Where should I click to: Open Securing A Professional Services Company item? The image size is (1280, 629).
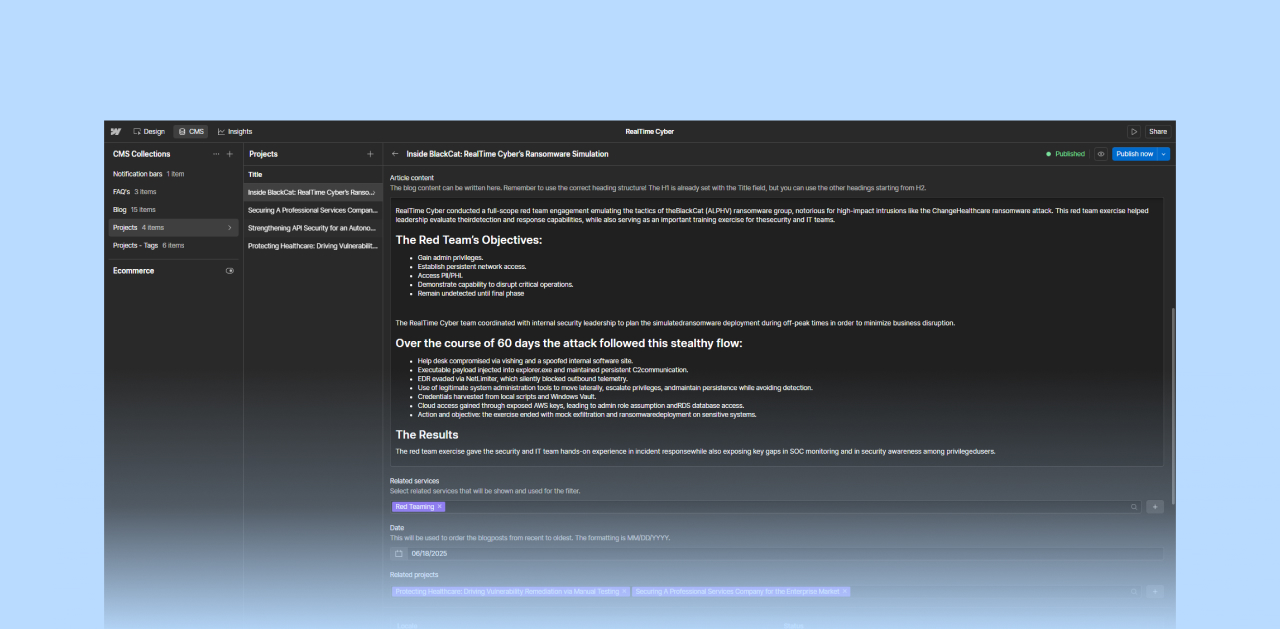[313, 210]
